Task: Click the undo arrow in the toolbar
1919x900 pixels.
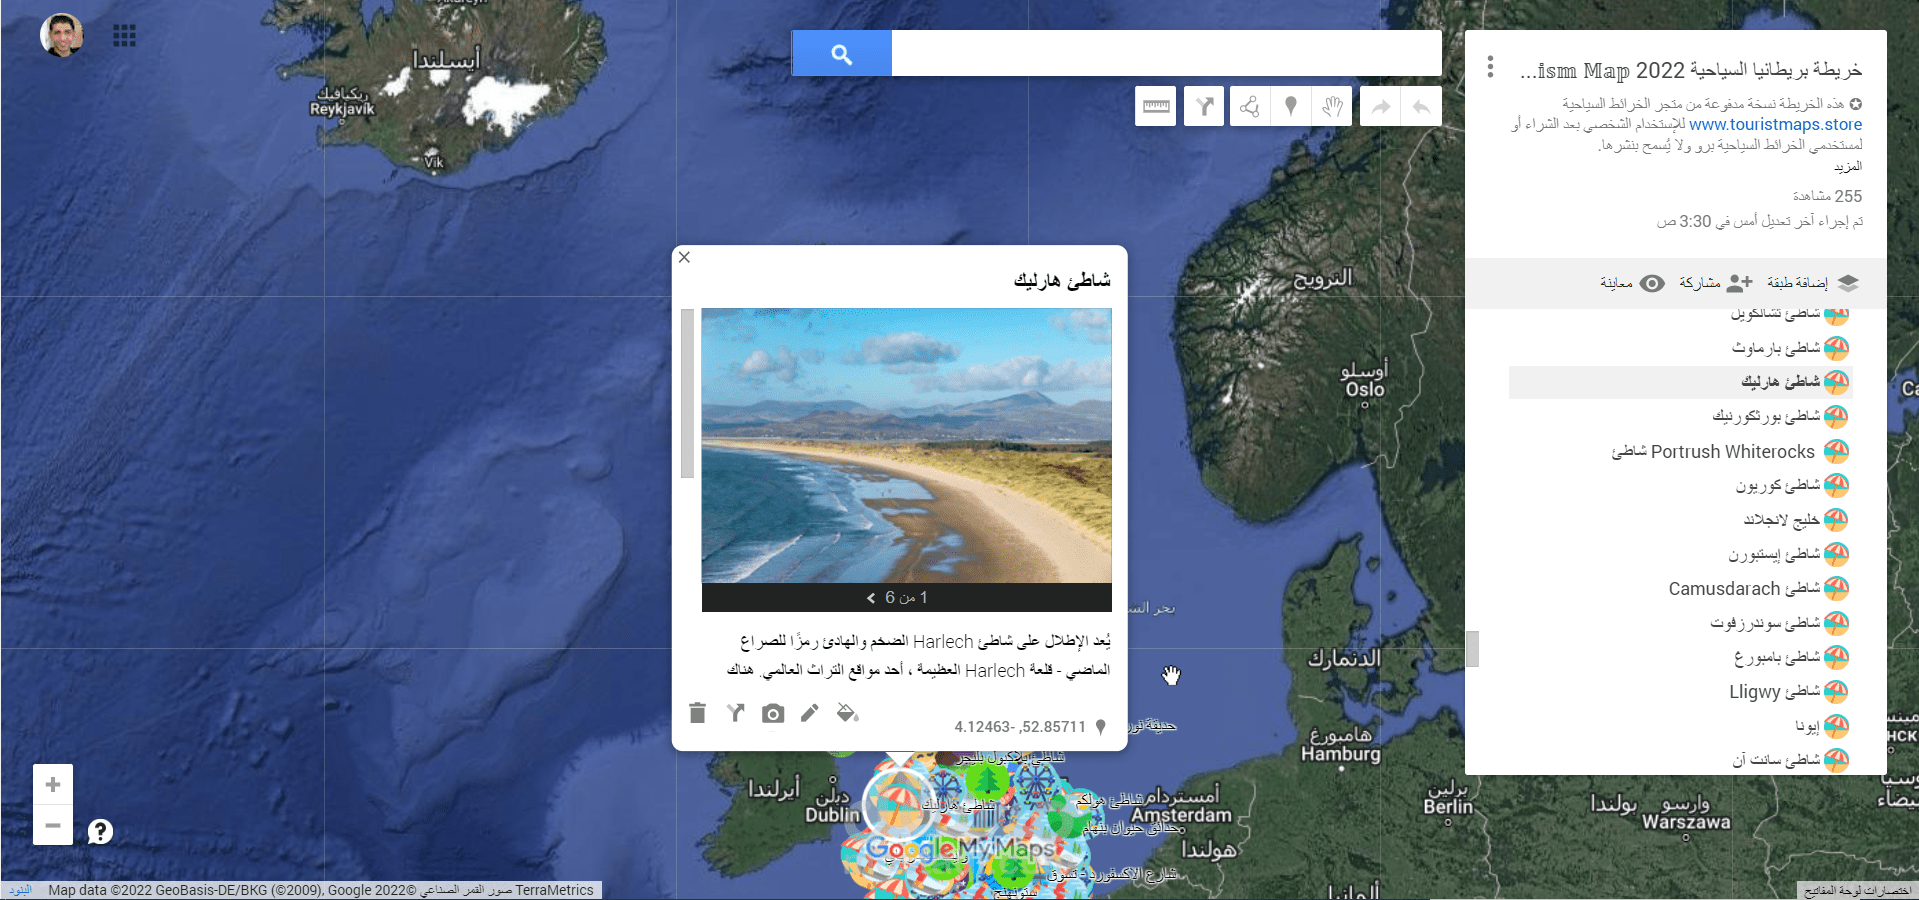Action: pyautogui.click(x=1421, y=106)
